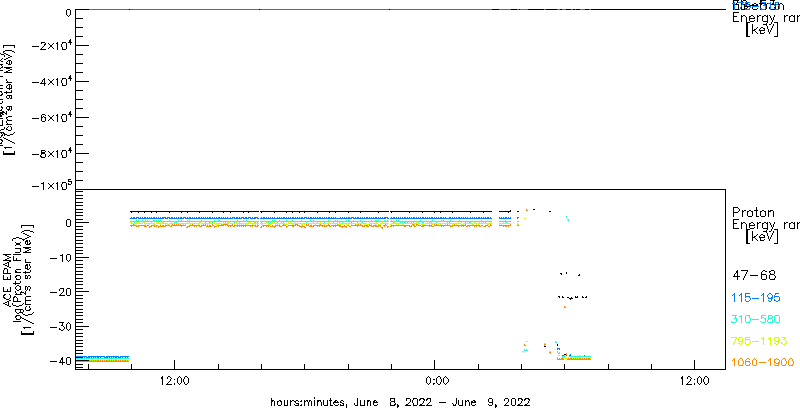Image resolution: width=800 pixels, height=410 pixels.
Task: Click the −6×10⁴ y-axis label in the top panel
Action: coord(52,117)
